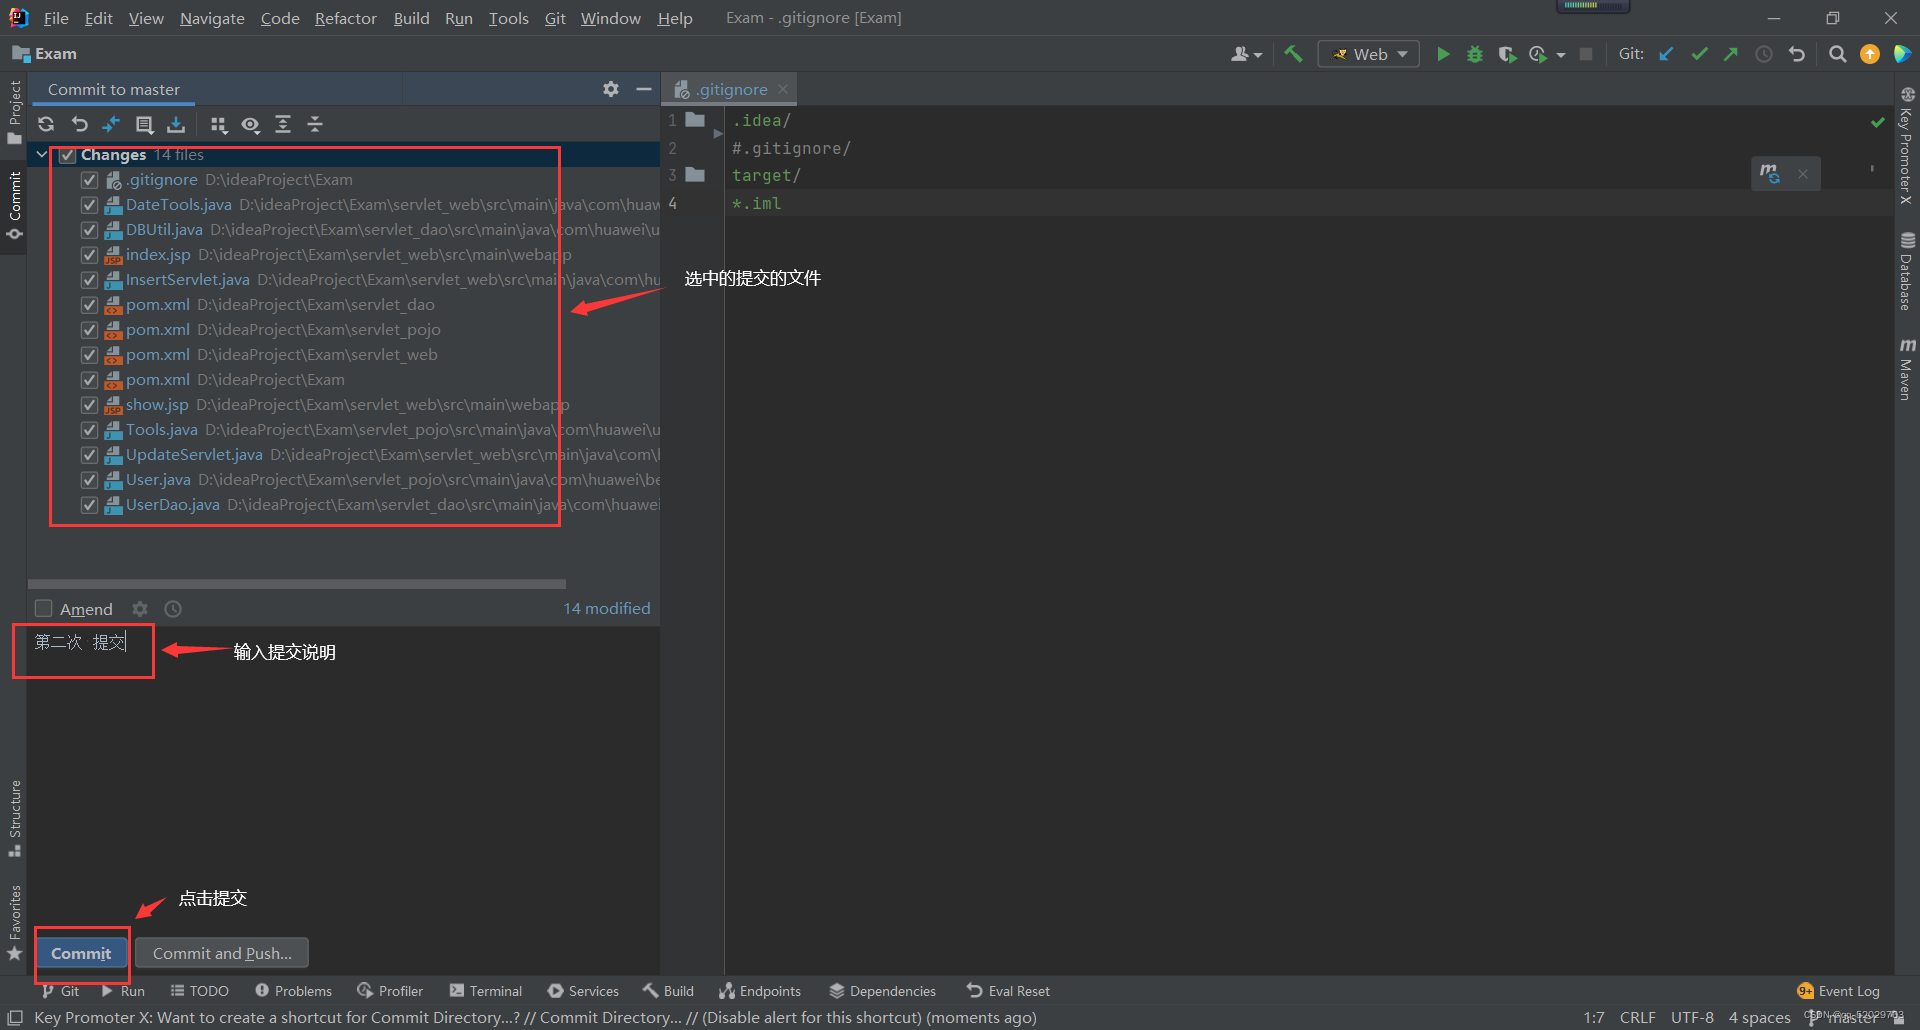Open the user profile dropdown in the toolbar
1920x1030 pixels.
1246,54
